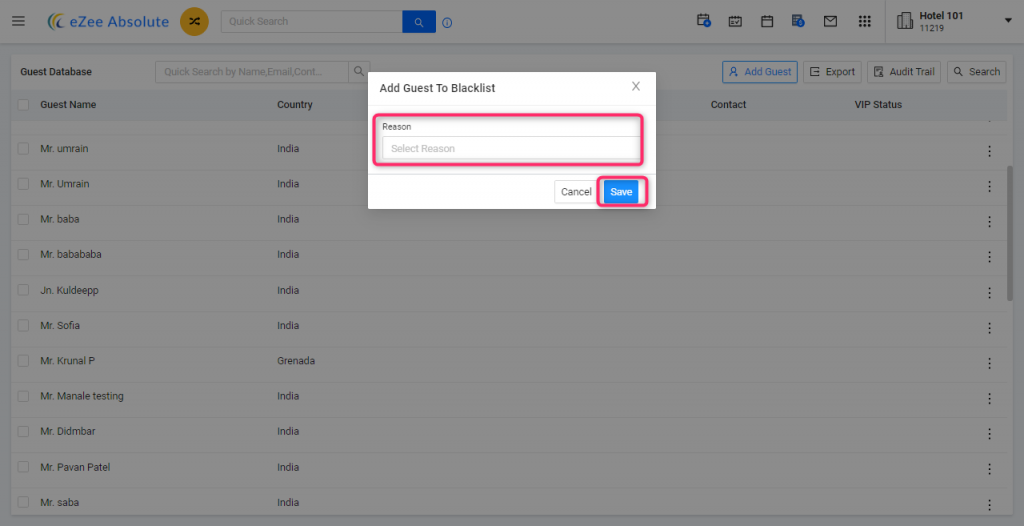Viewport: 1024px width, 526px height.
Task: Open the plain calendar icon
Action: (767, 22)
